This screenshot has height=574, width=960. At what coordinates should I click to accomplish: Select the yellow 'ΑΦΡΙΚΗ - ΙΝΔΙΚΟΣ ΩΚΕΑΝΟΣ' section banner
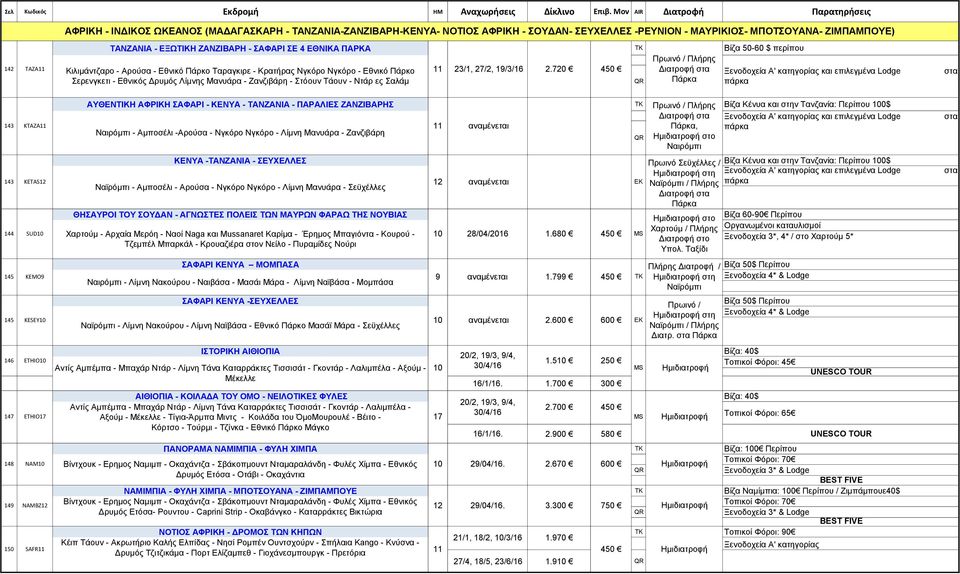tap(479, 31)
